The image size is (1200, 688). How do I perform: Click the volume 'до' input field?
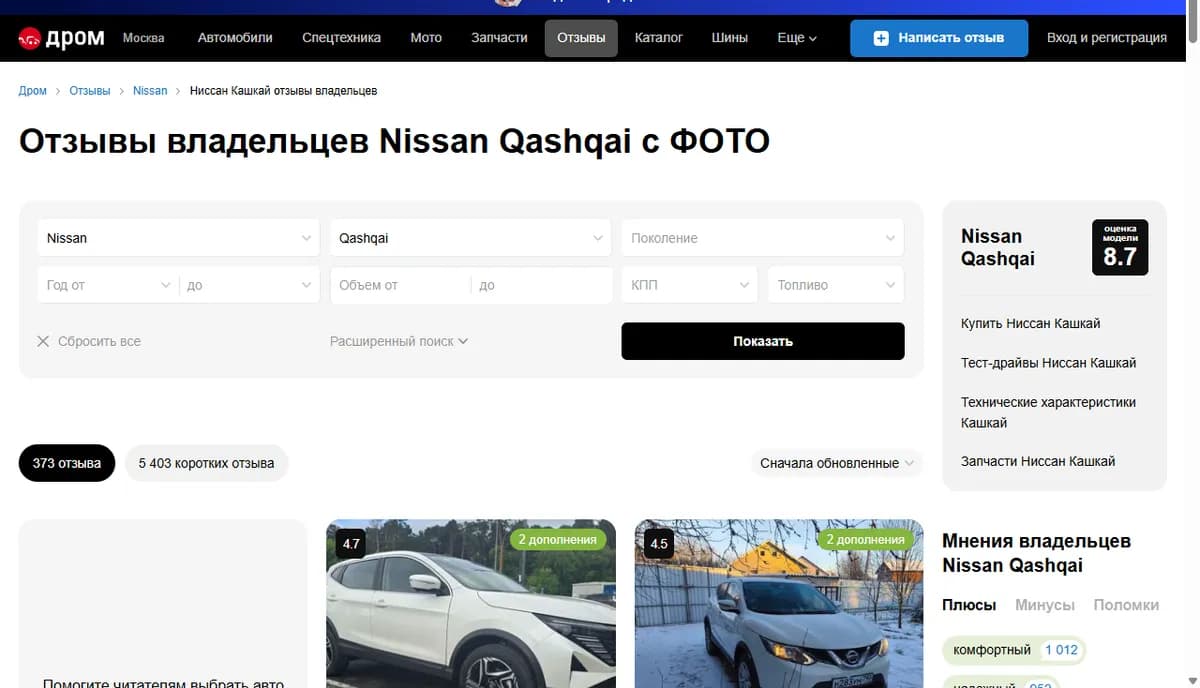point(542,285)
